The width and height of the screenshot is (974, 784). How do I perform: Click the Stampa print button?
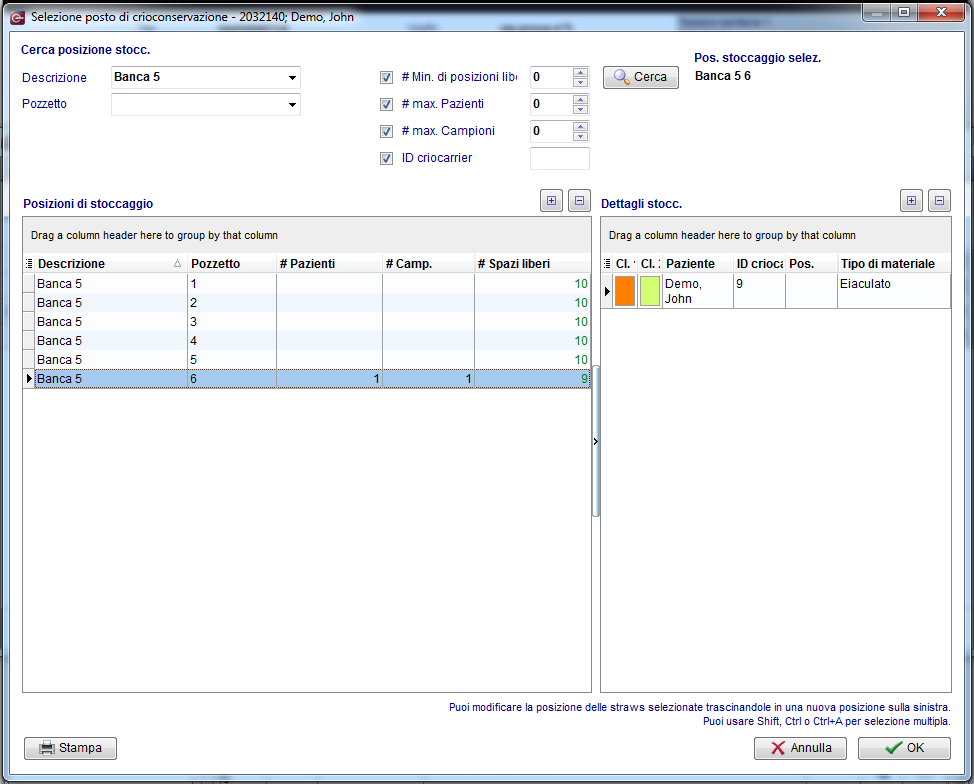pos(70,748)
